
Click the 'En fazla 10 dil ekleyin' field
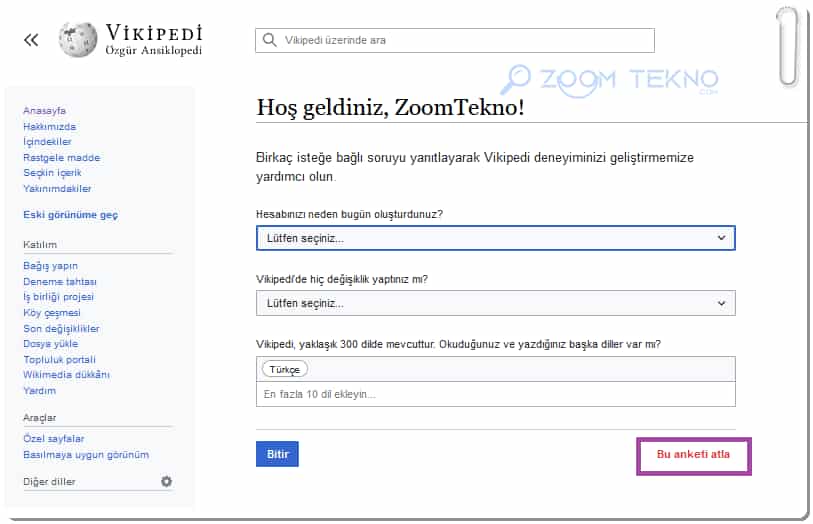[495, 394]
